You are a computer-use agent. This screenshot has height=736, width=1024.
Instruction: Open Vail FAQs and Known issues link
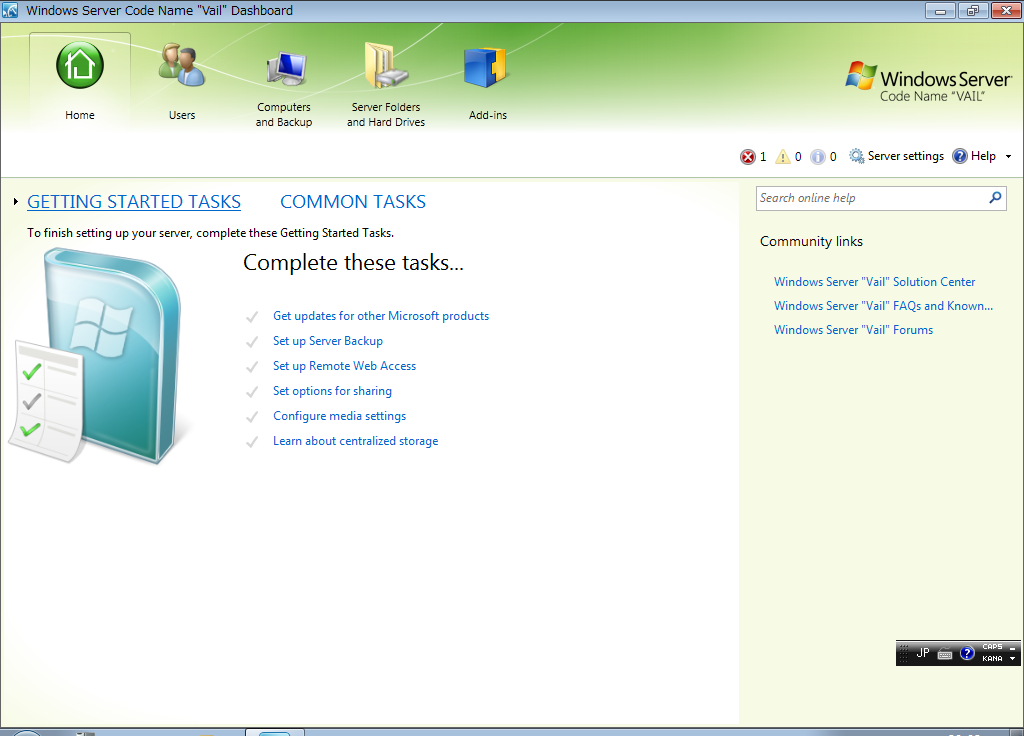tap(883, 306)
